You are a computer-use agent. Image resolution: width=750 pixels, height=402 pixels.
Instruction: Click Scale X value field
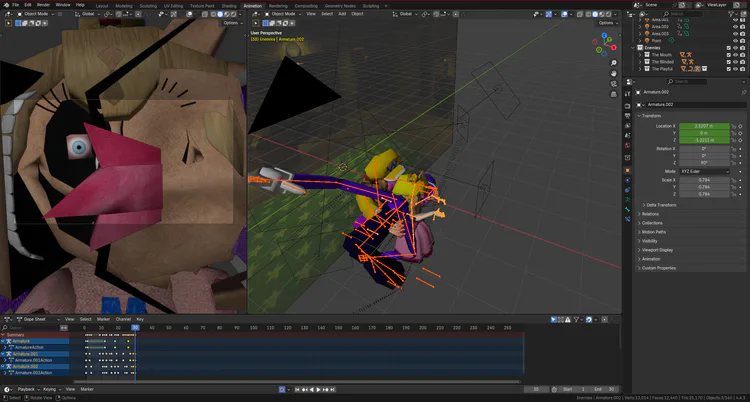tap(705, 180)
